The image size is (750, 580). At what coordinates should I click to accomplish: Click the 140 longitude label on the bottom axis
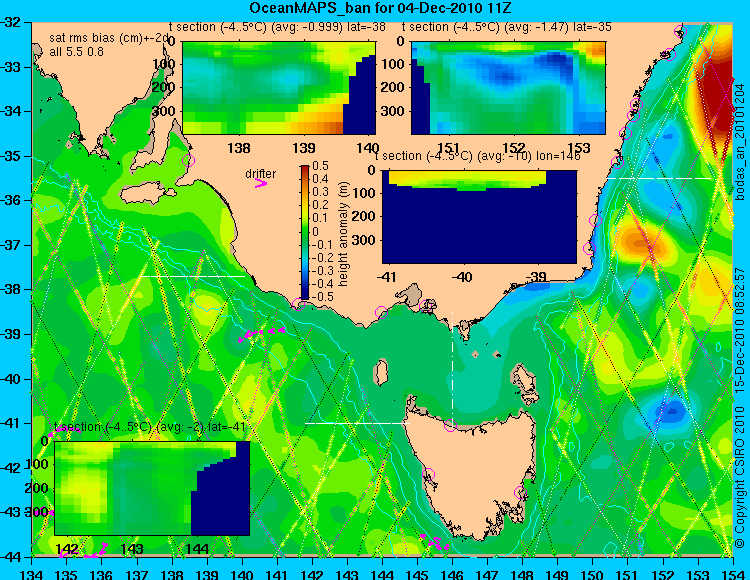point(242,574)
